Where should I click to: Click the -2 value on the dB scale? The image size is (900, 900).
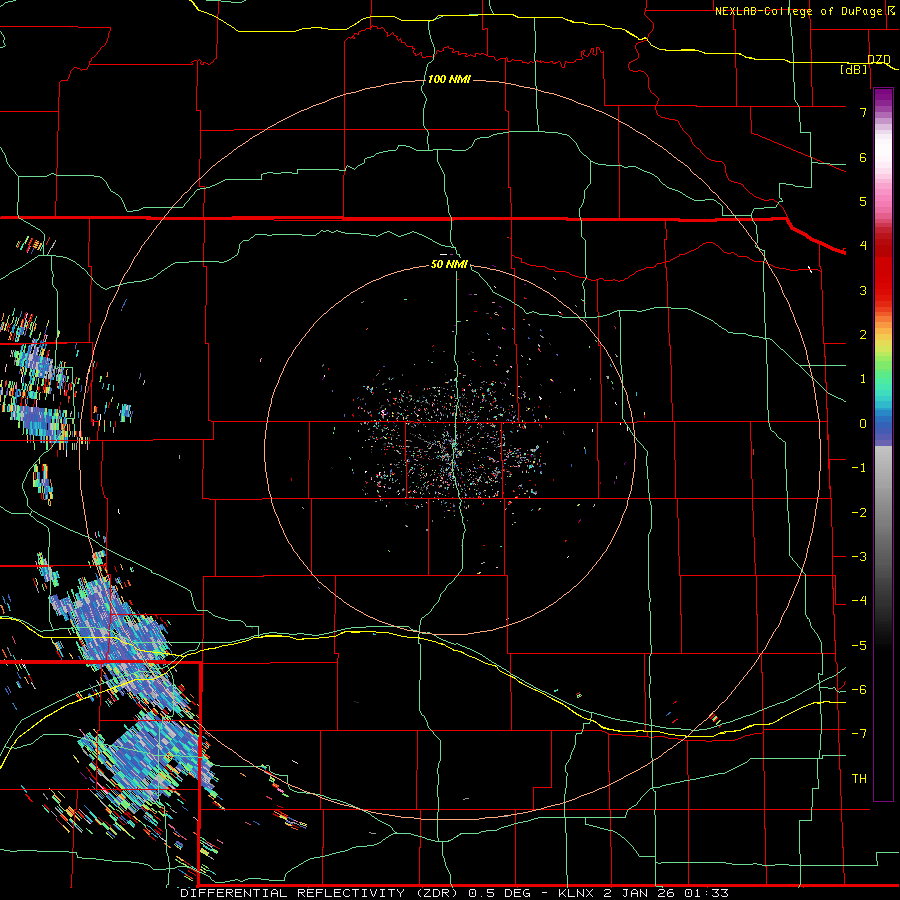coord(859,513)
